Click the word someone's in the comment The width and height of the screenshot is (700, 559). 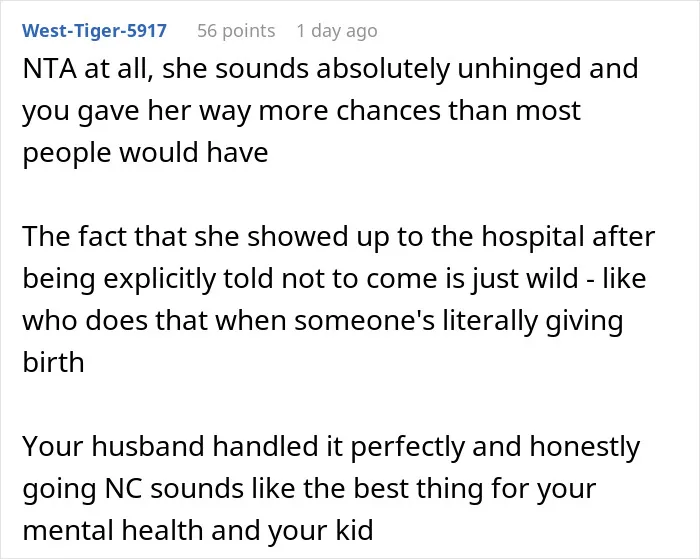click(x=364, y=321)
